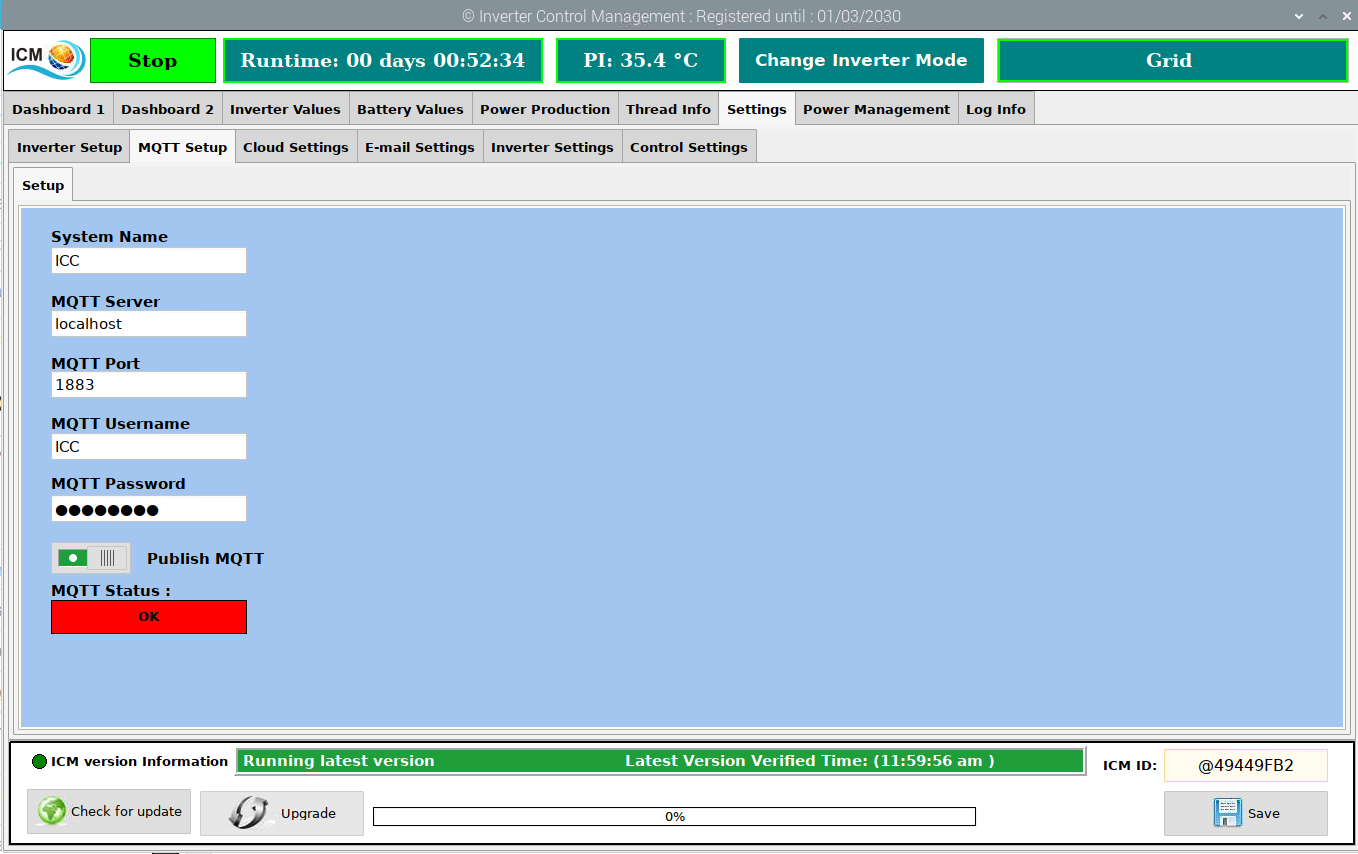Select the Inverter Values tab

click(x=285, y=109)
